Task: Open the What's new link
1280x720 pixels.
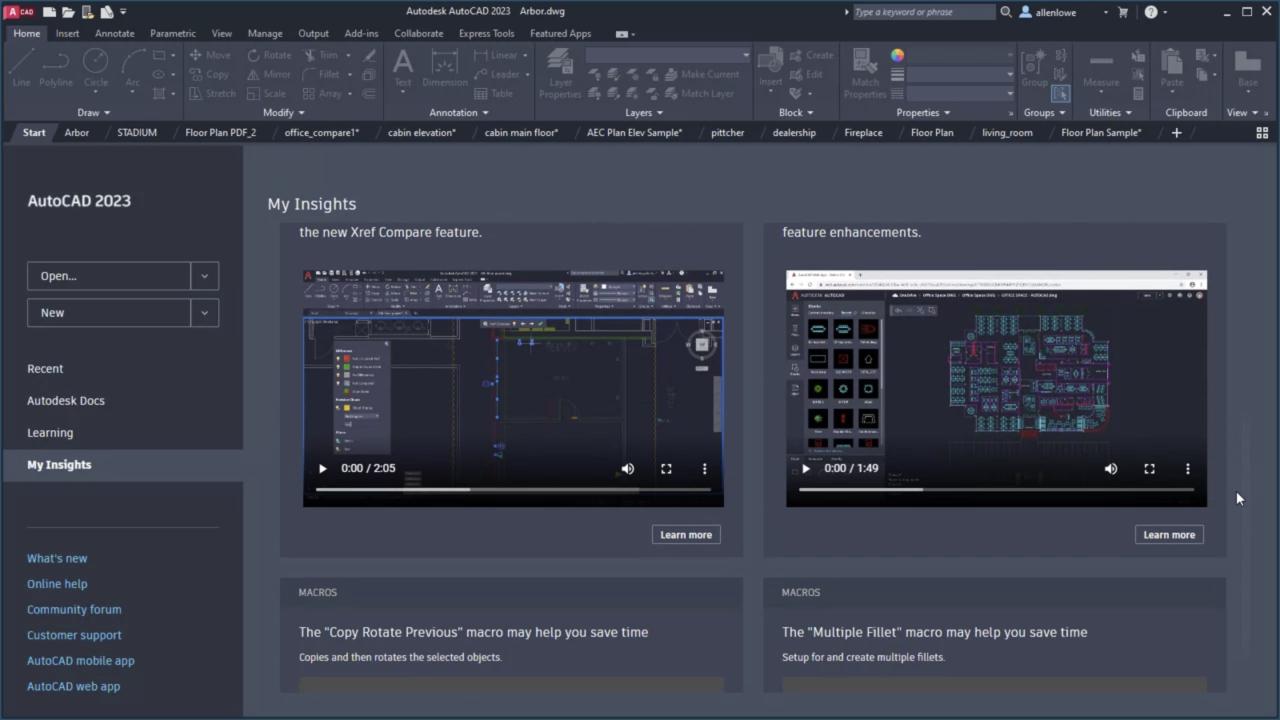Action: (57, 559)
